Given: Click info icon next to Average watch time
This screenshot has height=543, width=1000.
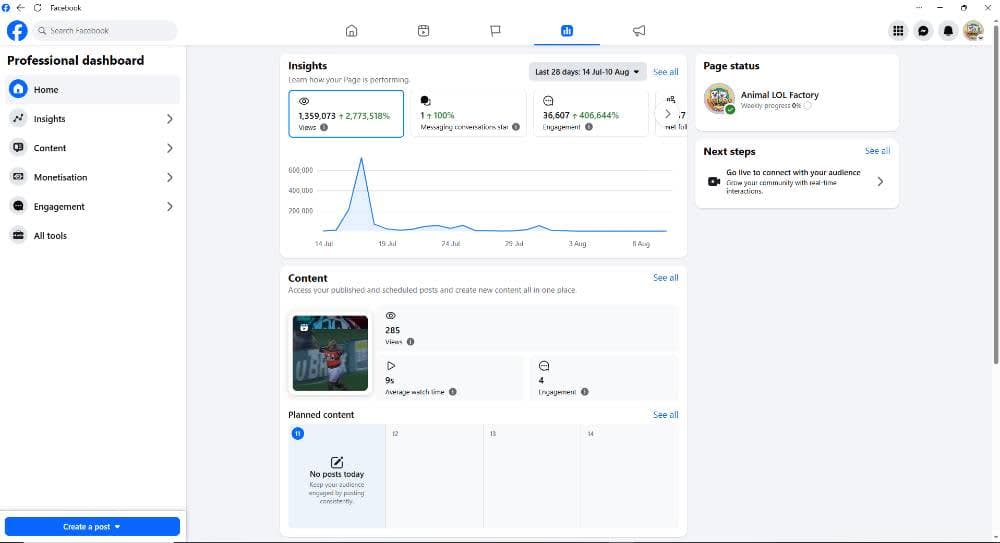Looking at the screenshot, I should pyautogui.click(x=453, y=392).
